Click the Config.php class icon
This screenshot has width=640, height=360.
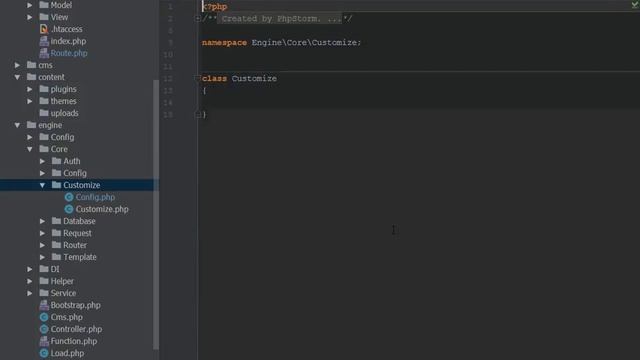[x=69, y=197]
